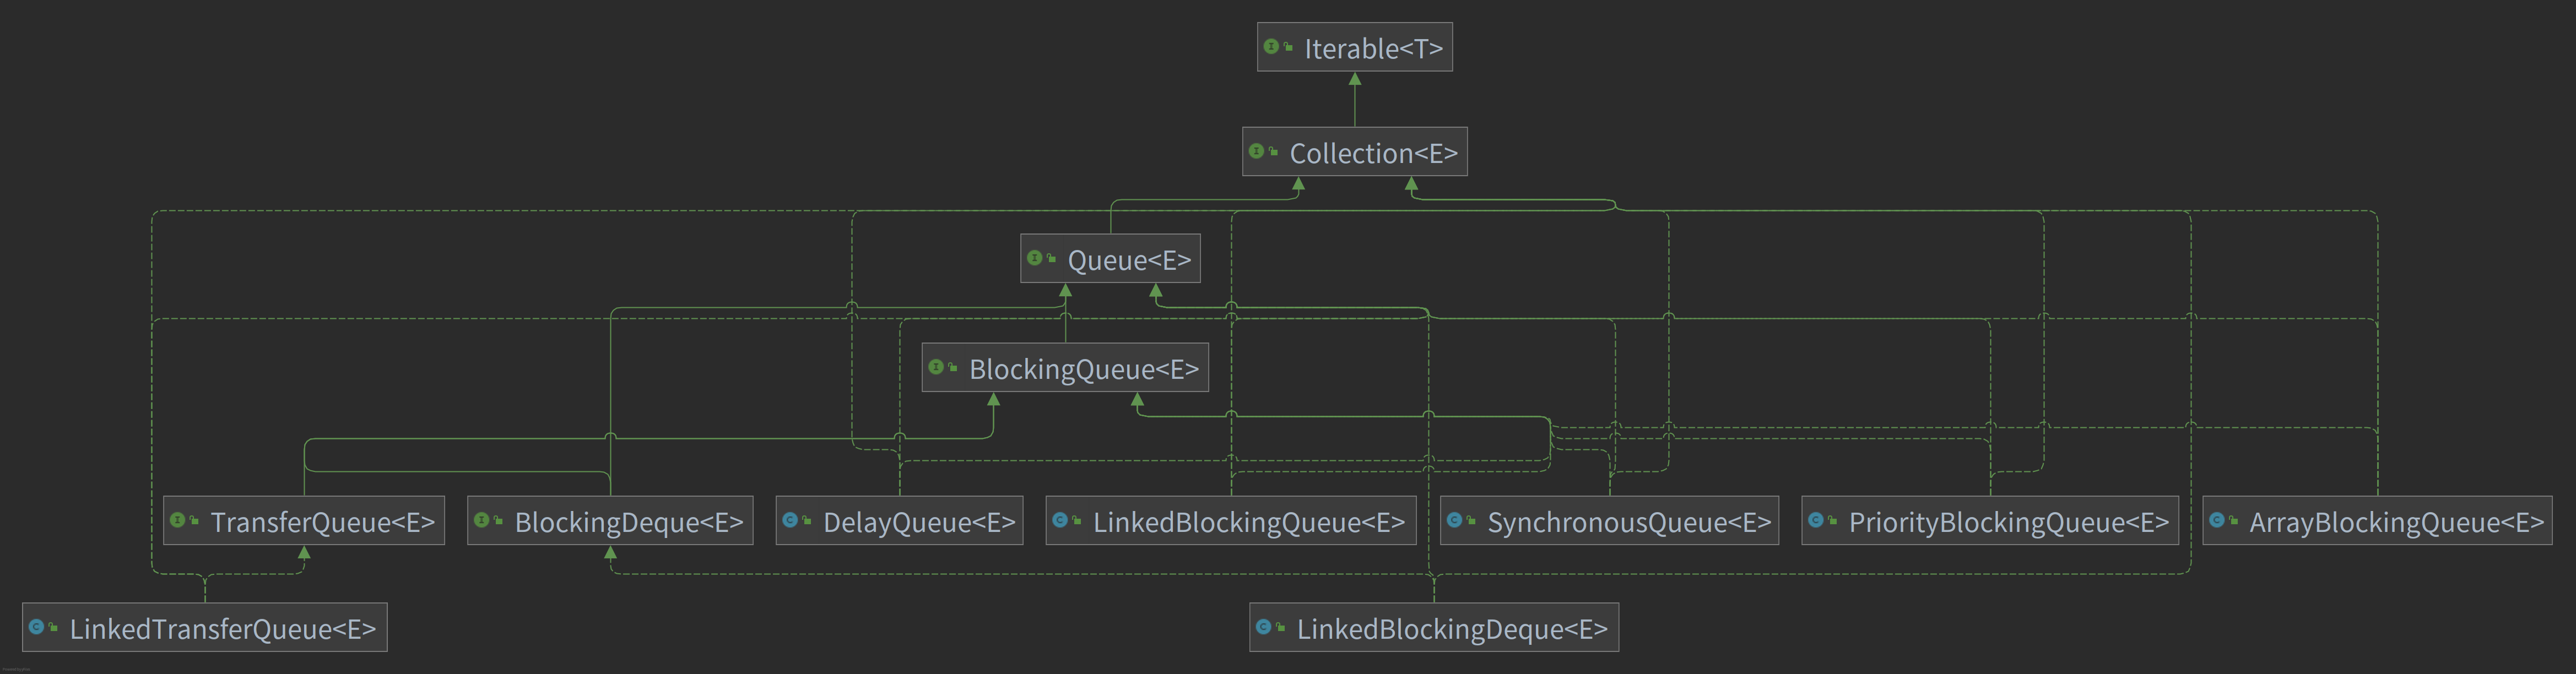Select the LinkedTransferQueue<E> node text

(x=222, y=629)
